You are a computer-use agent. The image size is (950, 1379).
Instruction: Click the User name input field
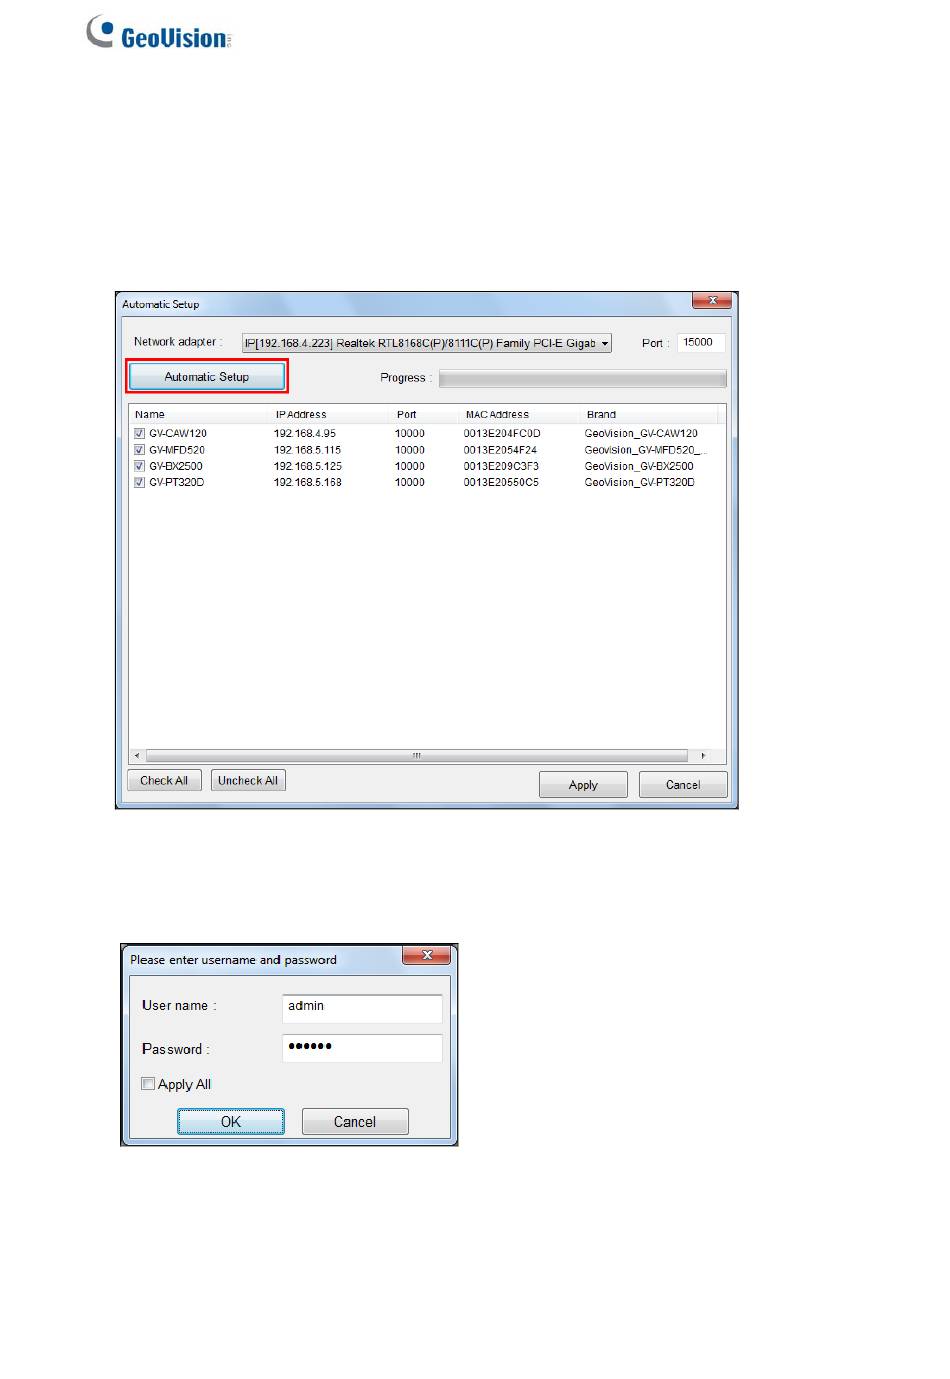(362, 1007)
